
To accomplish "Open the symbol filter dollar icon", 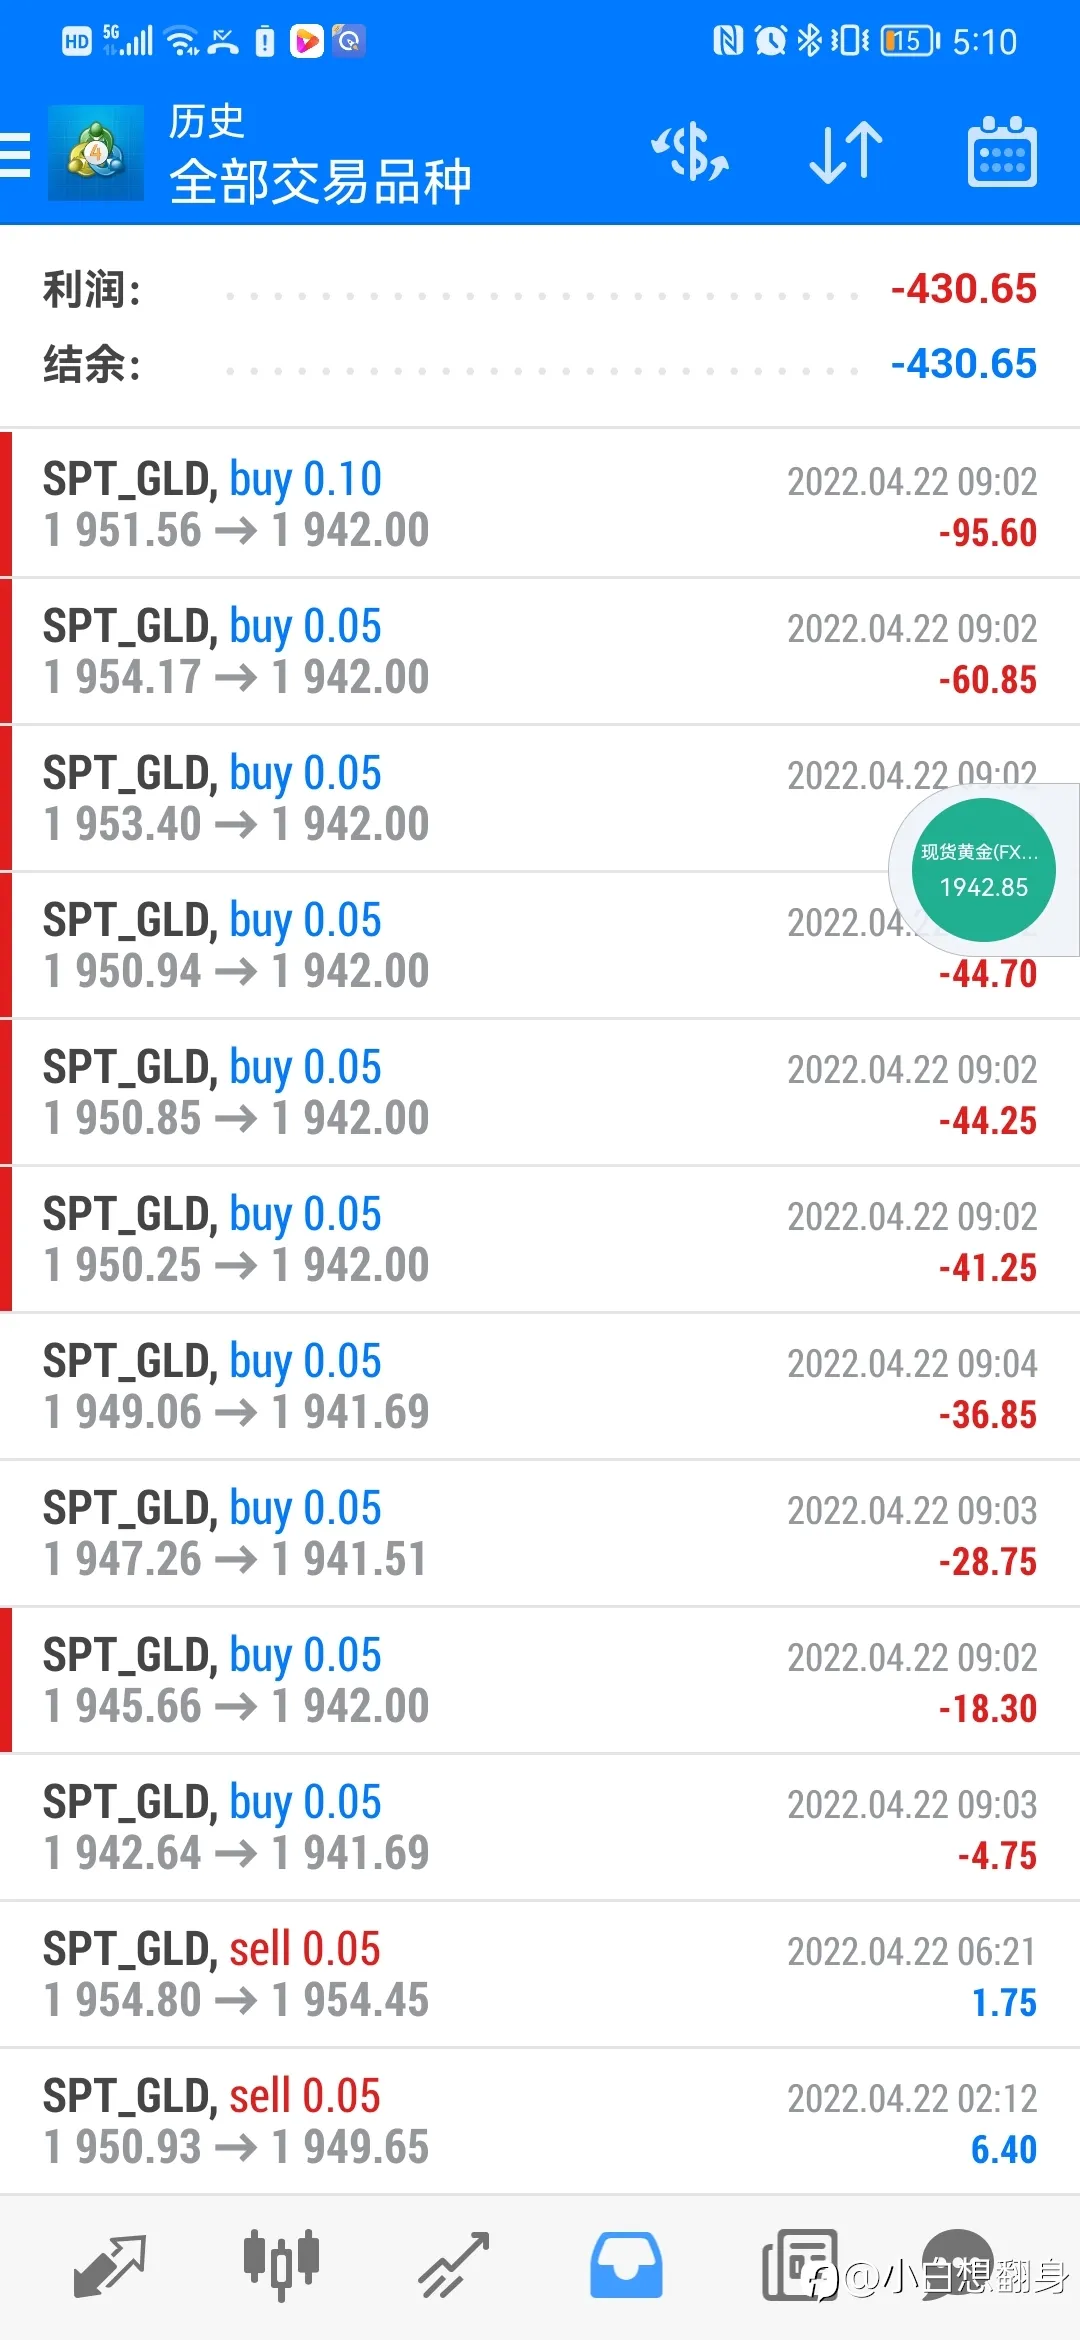I will (690, 153).
